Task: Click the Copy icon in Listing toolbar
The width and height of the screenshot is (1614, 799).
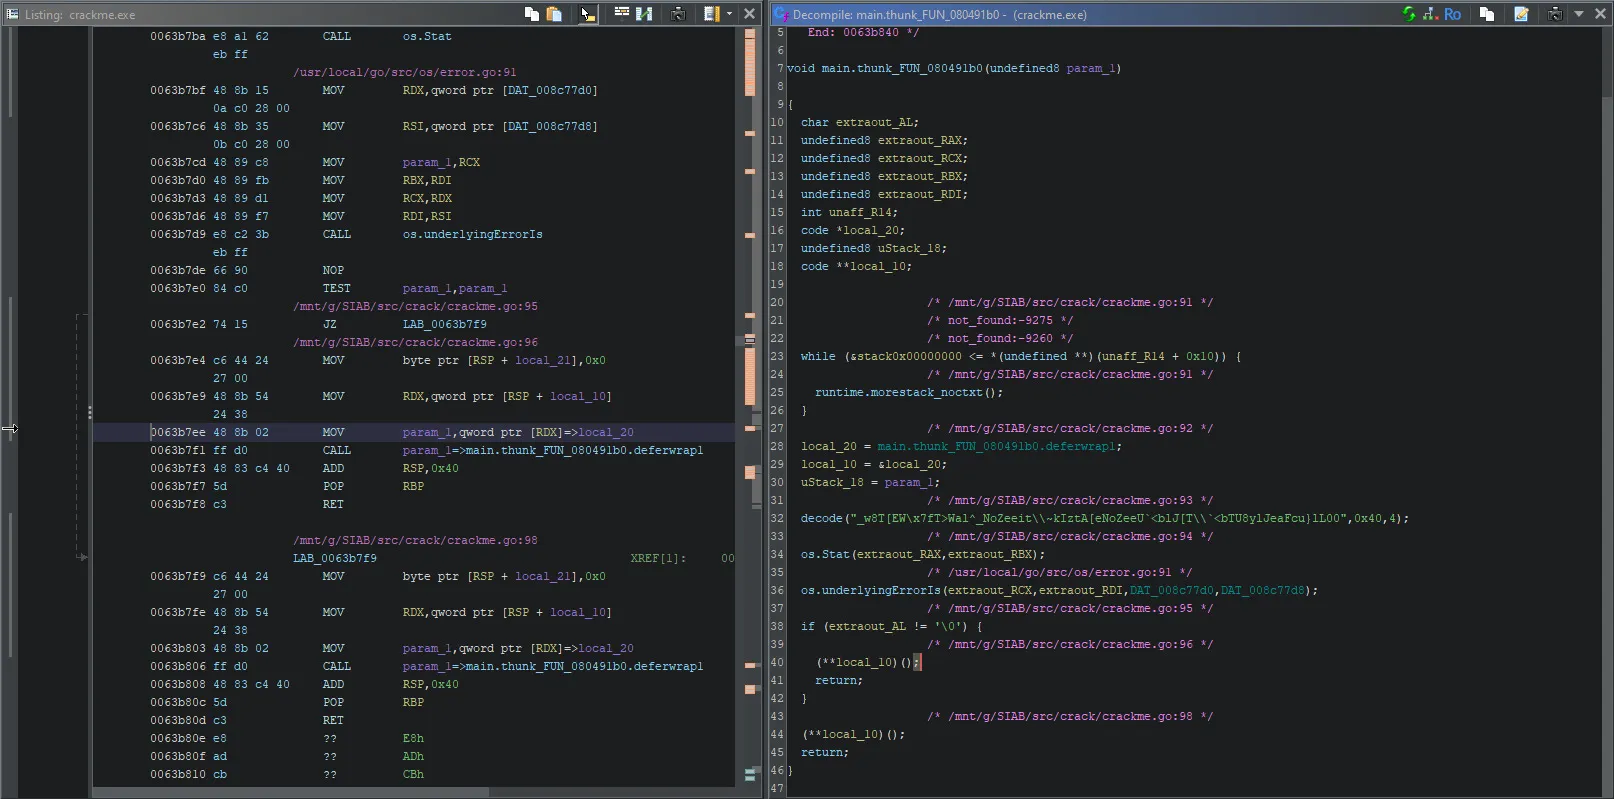Action: click(532, 14)
